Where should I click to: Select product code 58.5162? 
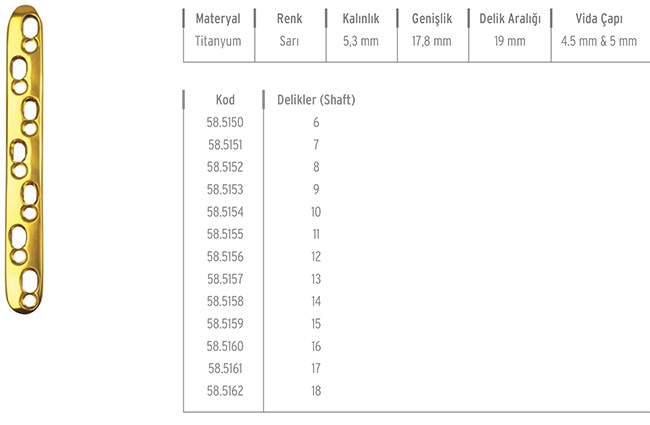point(225,391)
